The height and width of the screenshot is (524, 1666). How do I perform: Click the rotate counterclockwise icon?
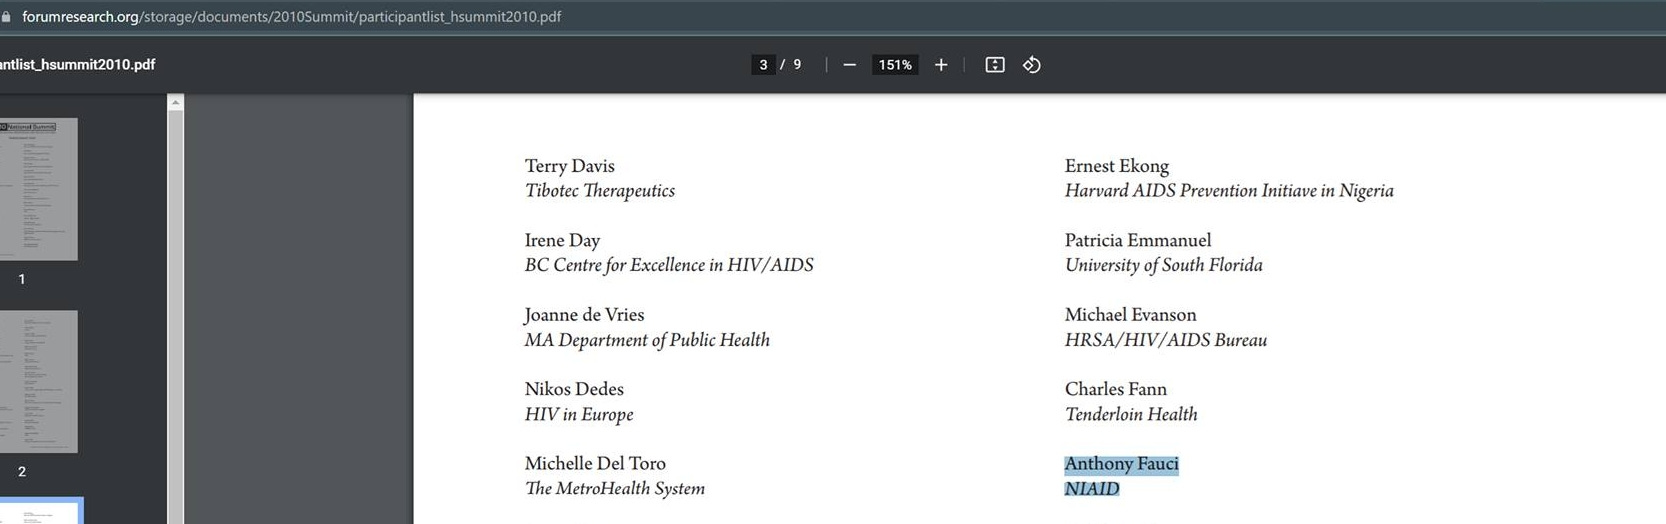coord(1032,65)
